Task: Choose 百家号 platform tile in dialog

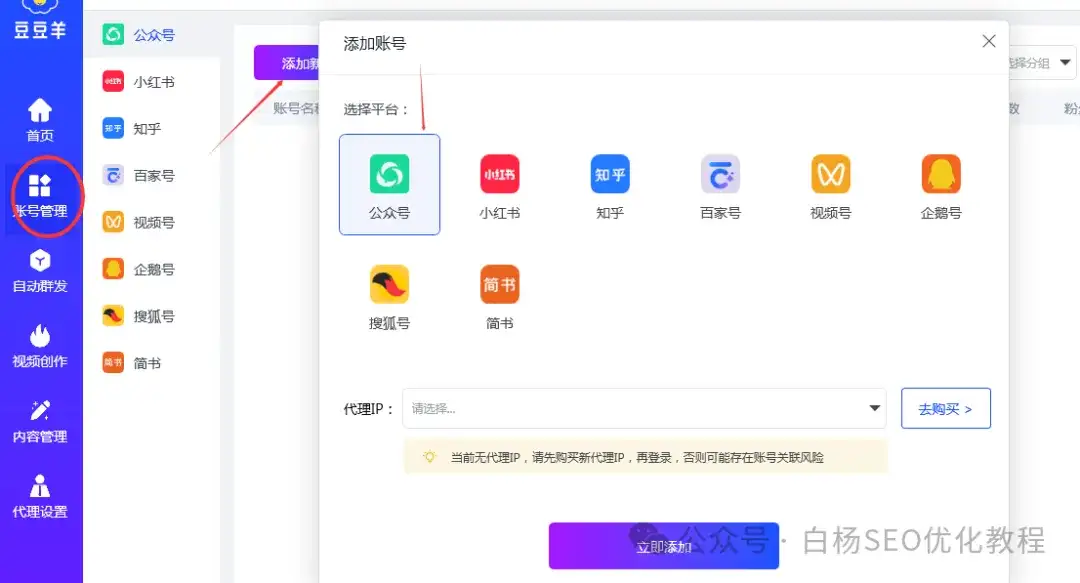Action: pos(720,185)
